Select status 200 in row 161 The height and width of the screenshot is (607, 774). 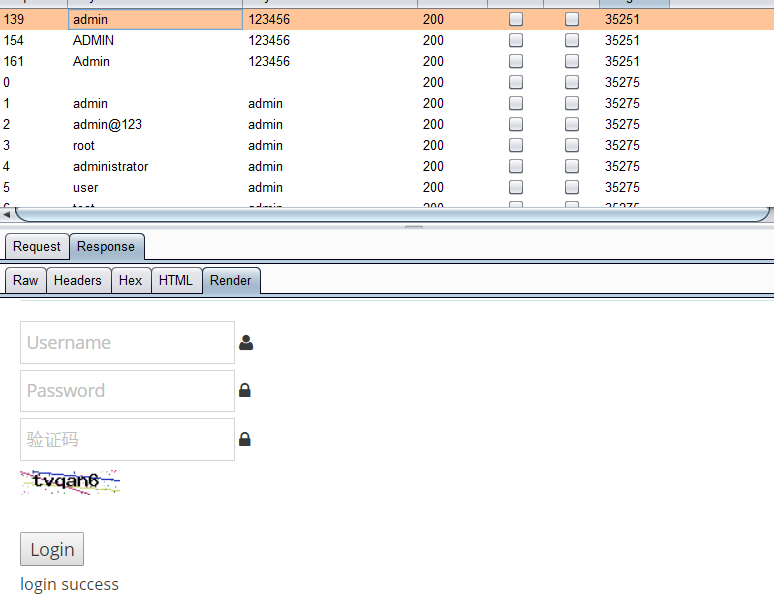point(452,61)
